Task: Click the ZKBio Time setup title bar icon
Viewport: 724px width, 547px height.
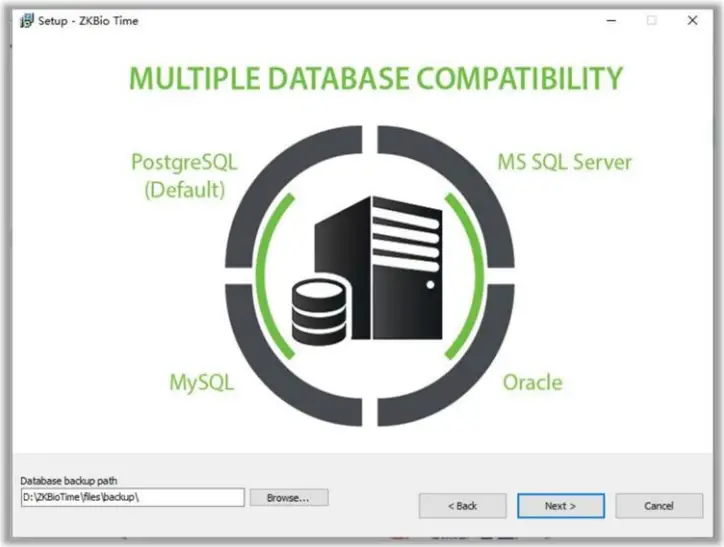Action: point(27,21)
